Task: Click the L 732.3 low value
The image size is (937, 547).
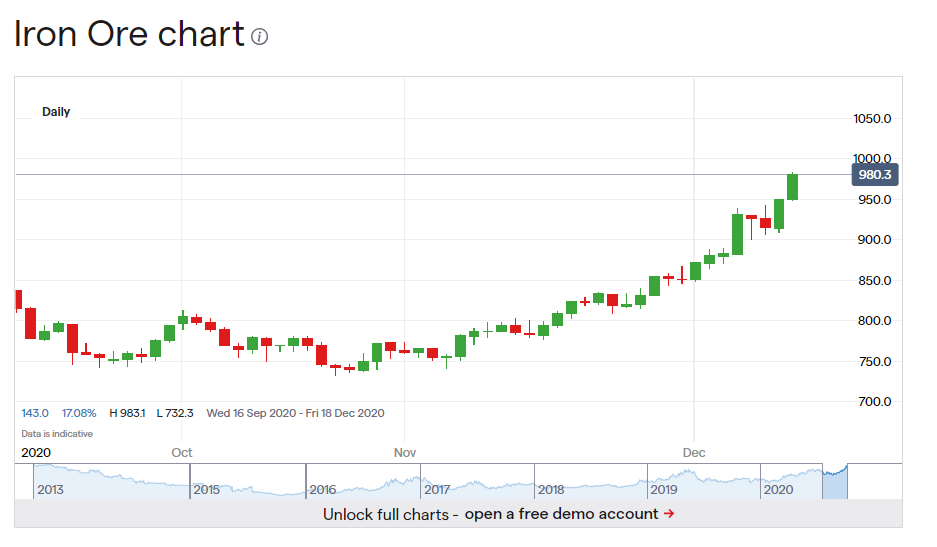Action: (175, 413)
